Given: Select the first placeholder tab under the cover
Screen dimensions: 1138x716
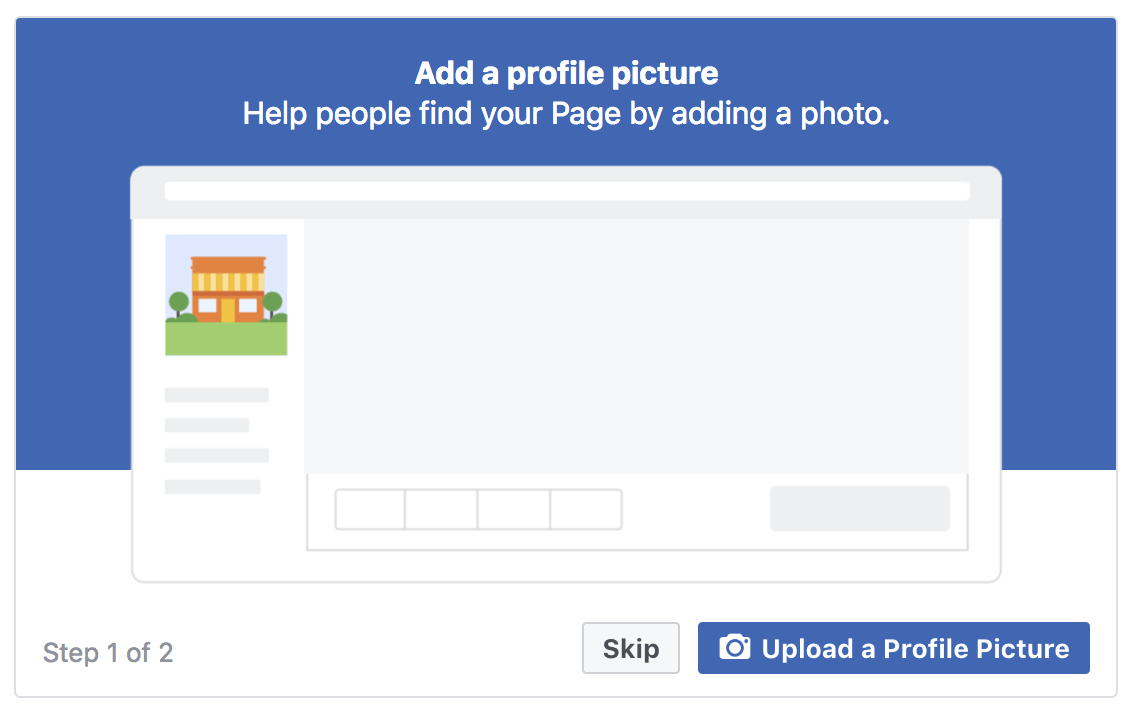Looking at the screenshot, I should pyautogui.click(x=369, y=509).
